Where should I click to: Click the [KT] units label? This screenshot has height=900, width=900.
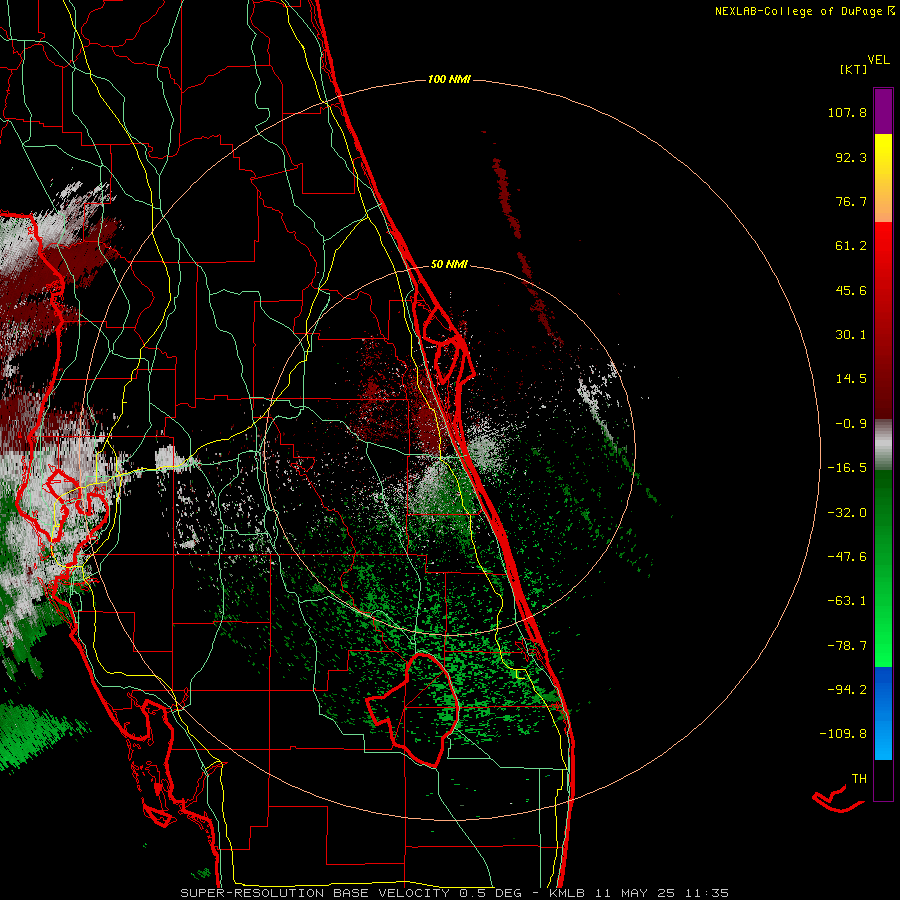tap(854, 69)
